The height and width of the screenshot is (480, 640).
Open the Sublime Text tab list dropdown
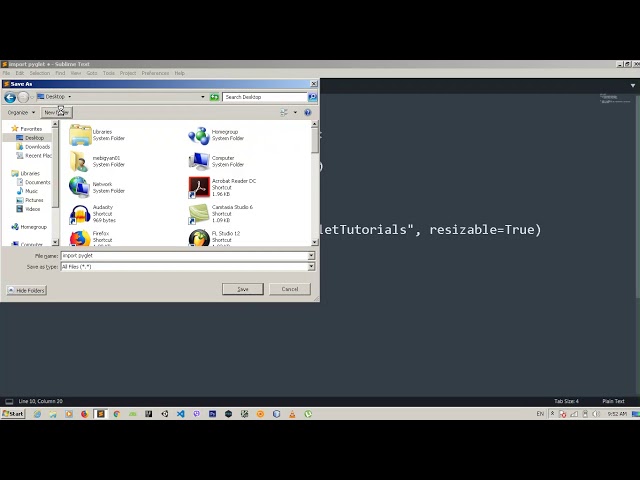[x=633, y=86]
